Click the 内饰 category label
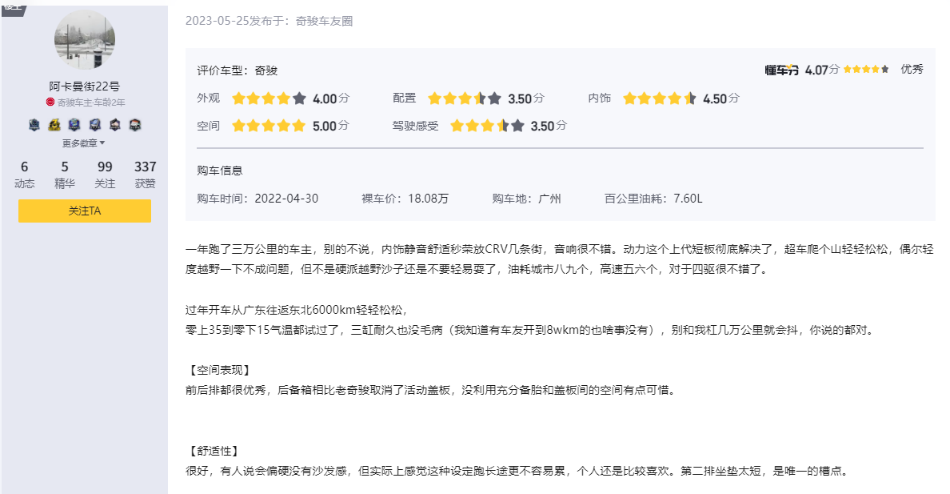 tap(599, 98)
